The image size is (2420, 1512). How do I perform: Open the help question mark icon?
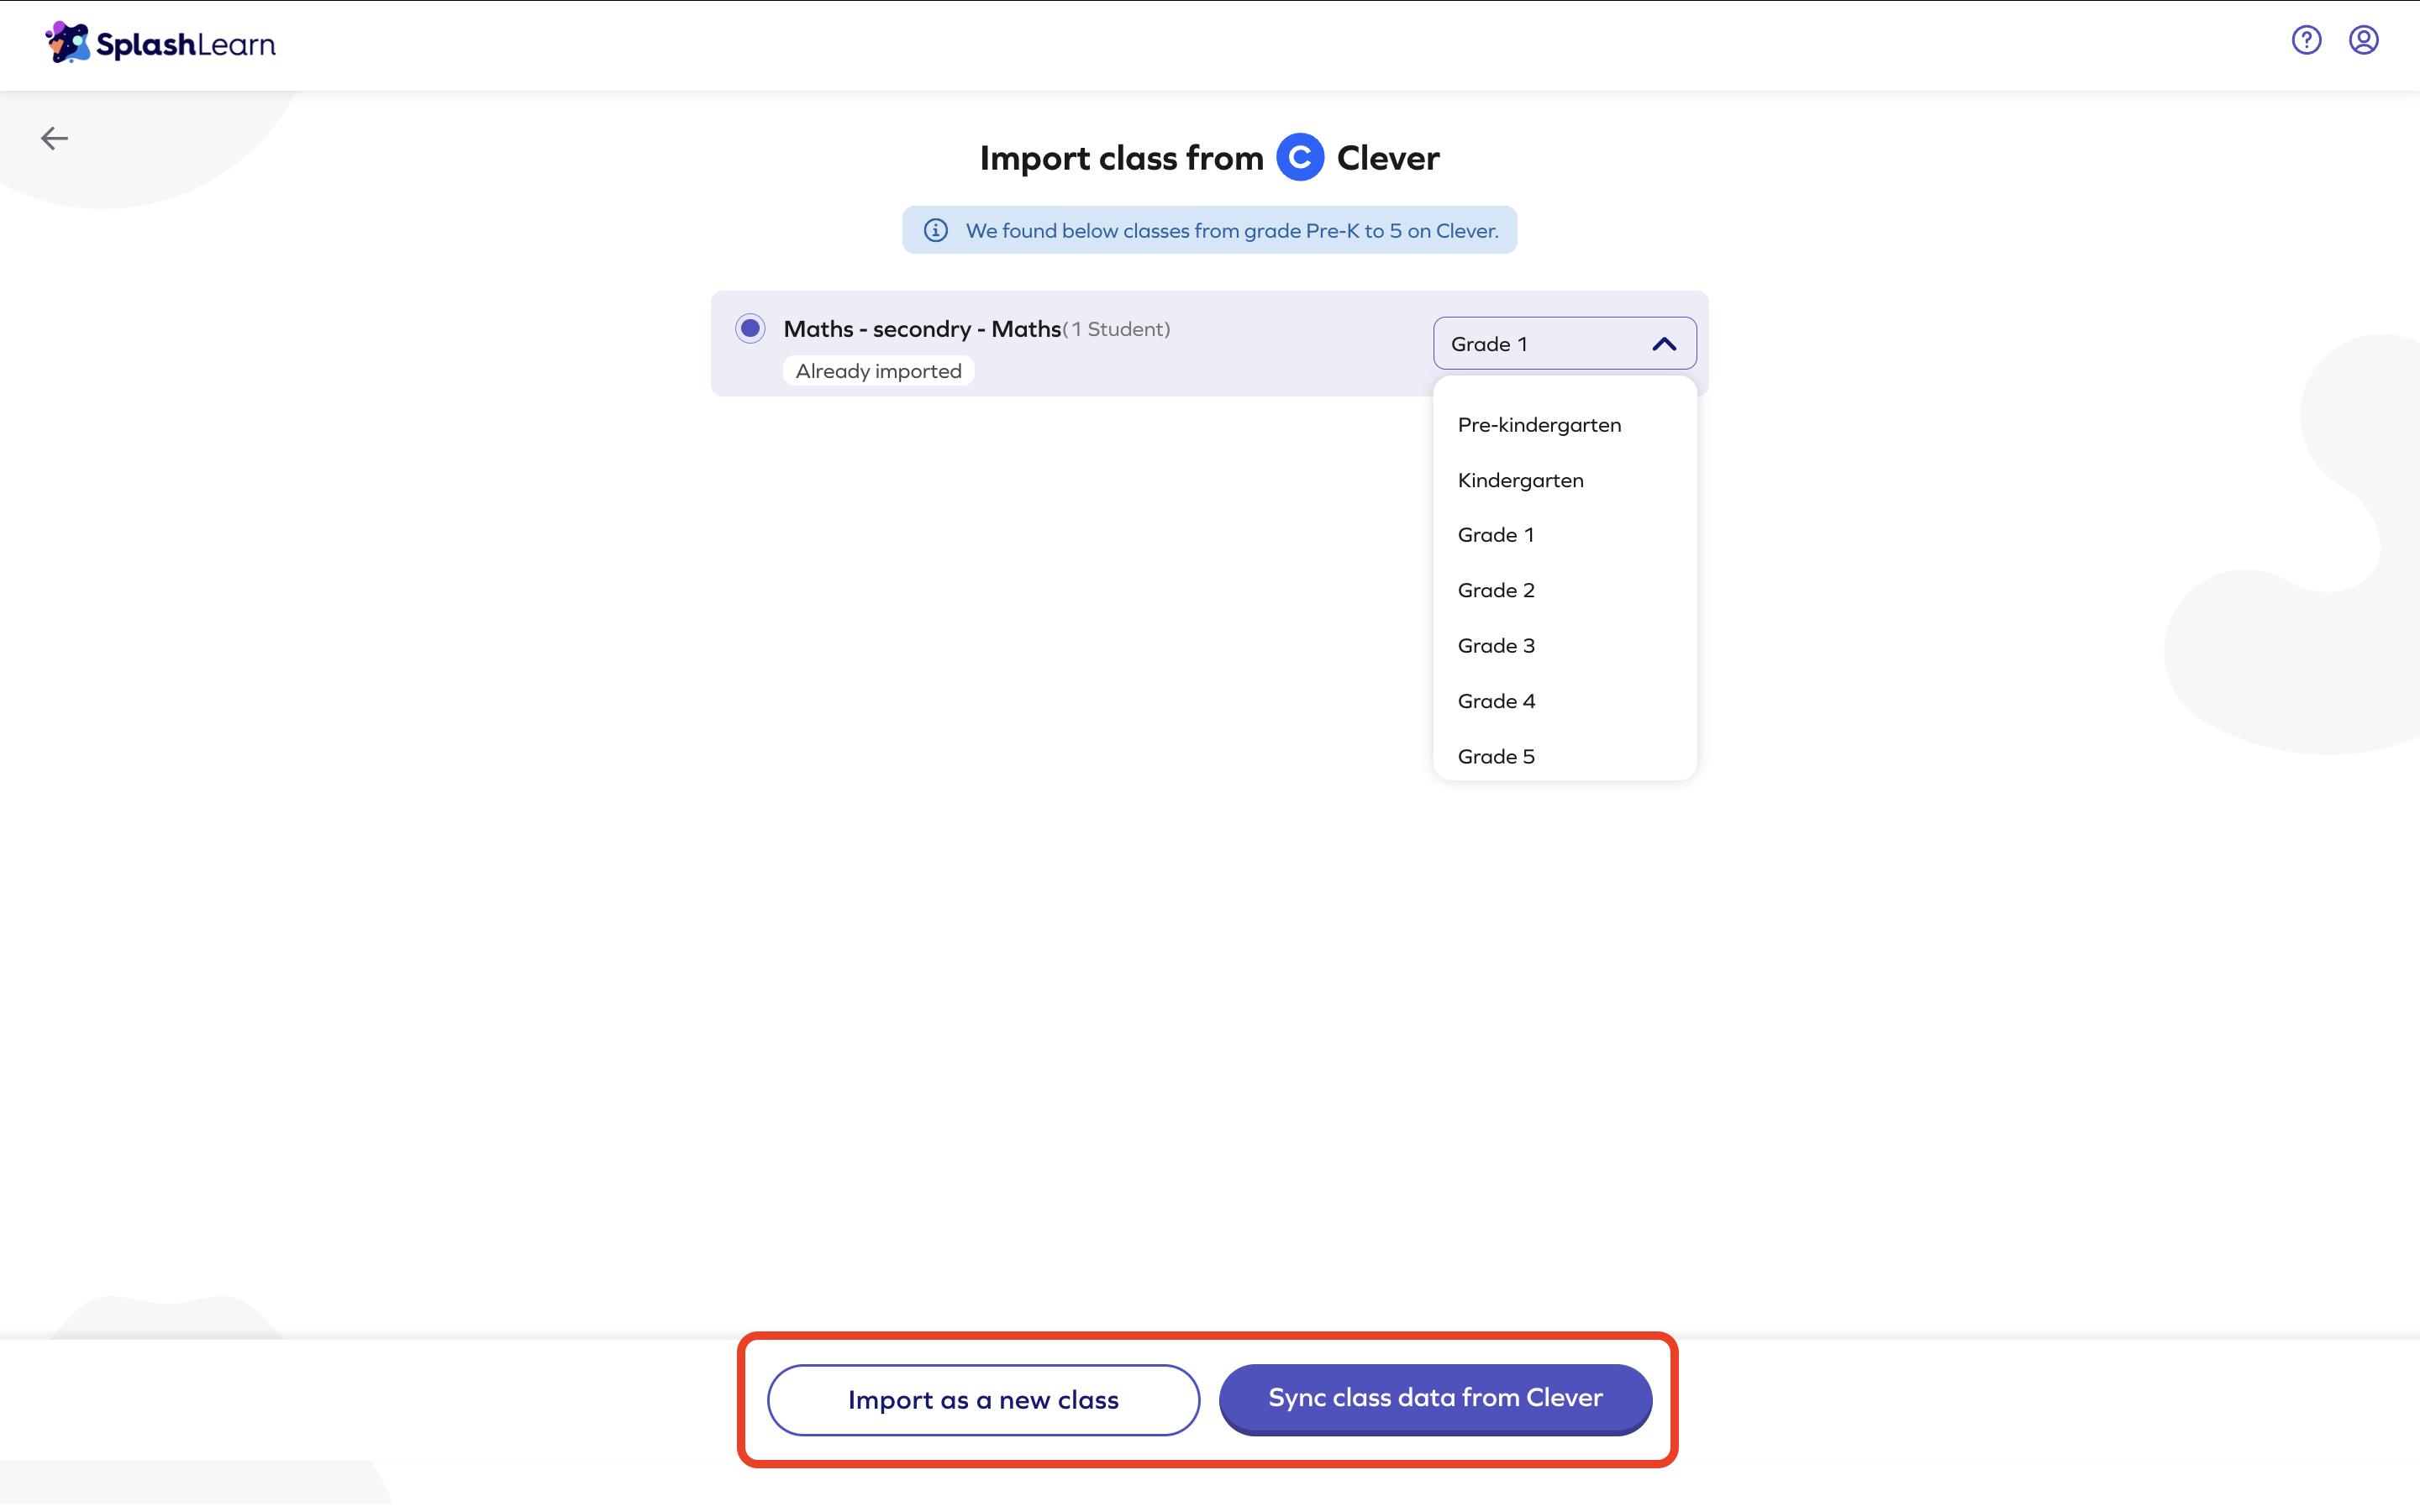click(2306, 40)
